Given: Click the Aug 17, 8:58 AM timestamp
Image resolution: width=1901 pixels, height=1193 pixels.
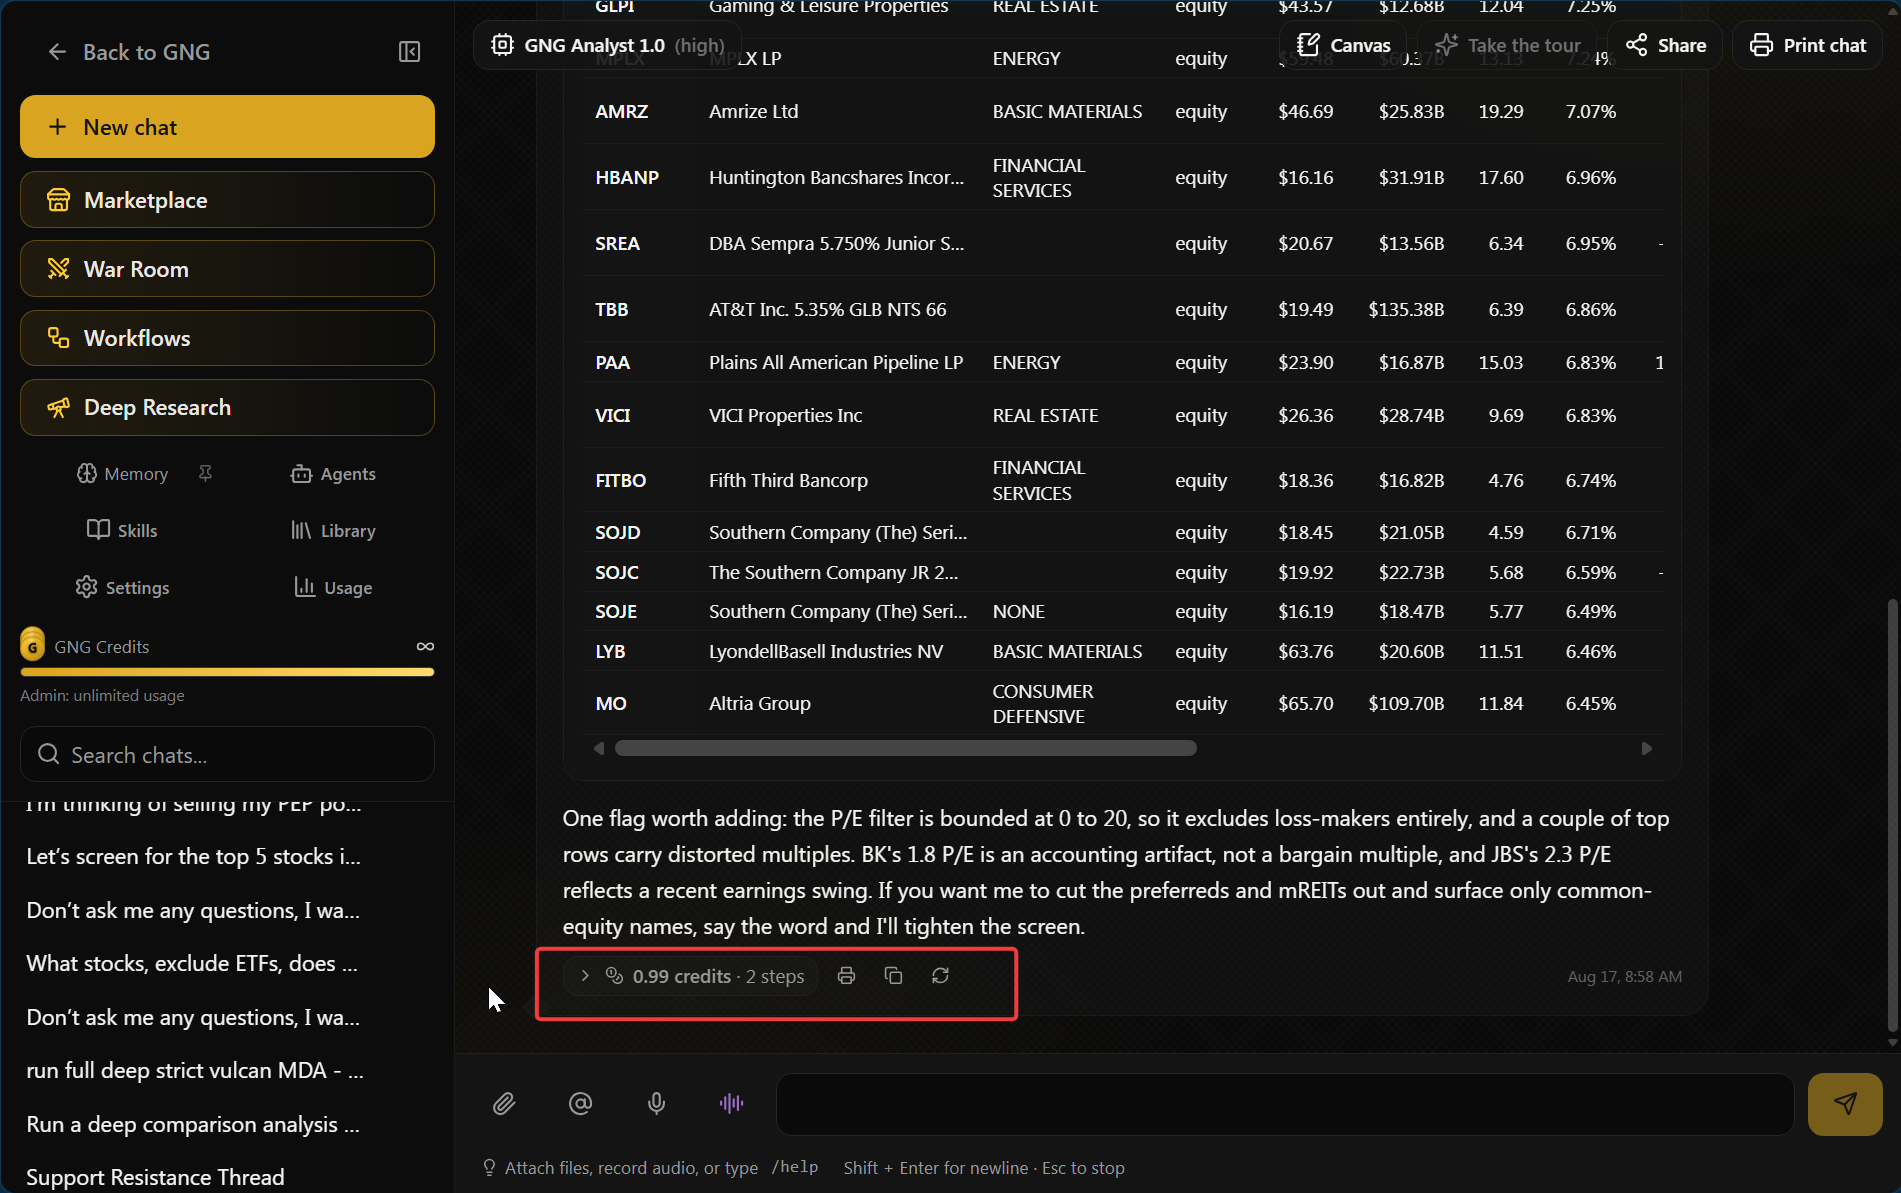Looking at the screenshot, I should tap(1625, 977).
